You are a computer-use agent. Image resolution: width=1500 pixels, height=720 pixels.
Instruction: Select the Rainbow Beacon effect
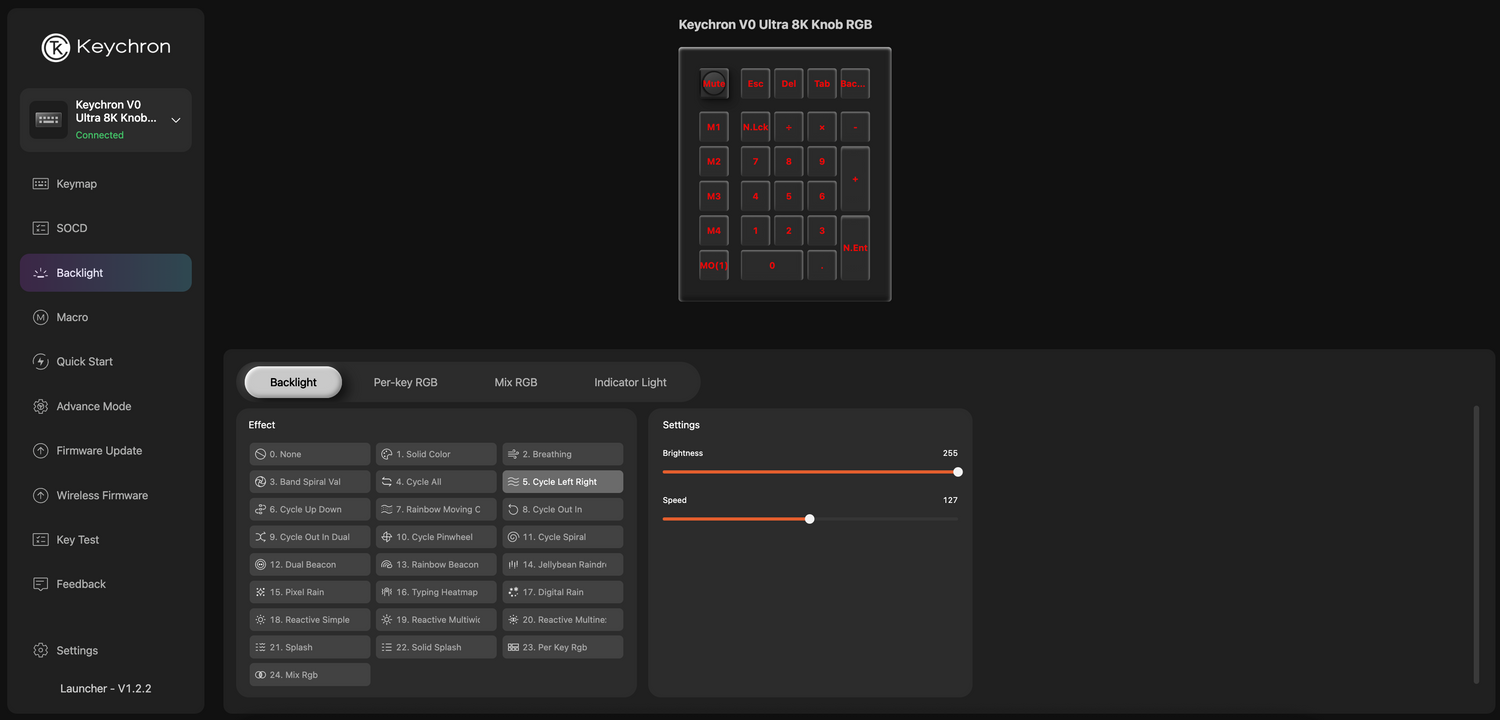click(x=436, y=564)
